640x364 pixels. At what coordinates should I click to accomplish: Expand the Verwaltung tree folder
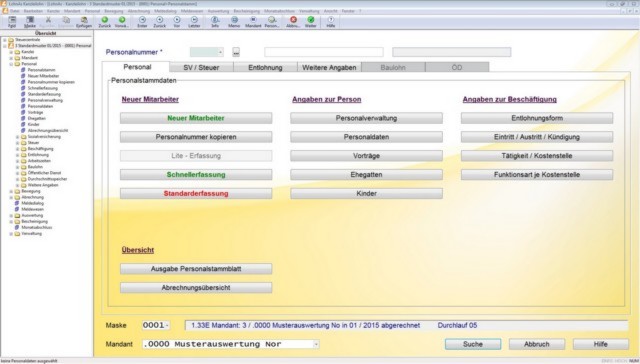(x=11, y=234)
